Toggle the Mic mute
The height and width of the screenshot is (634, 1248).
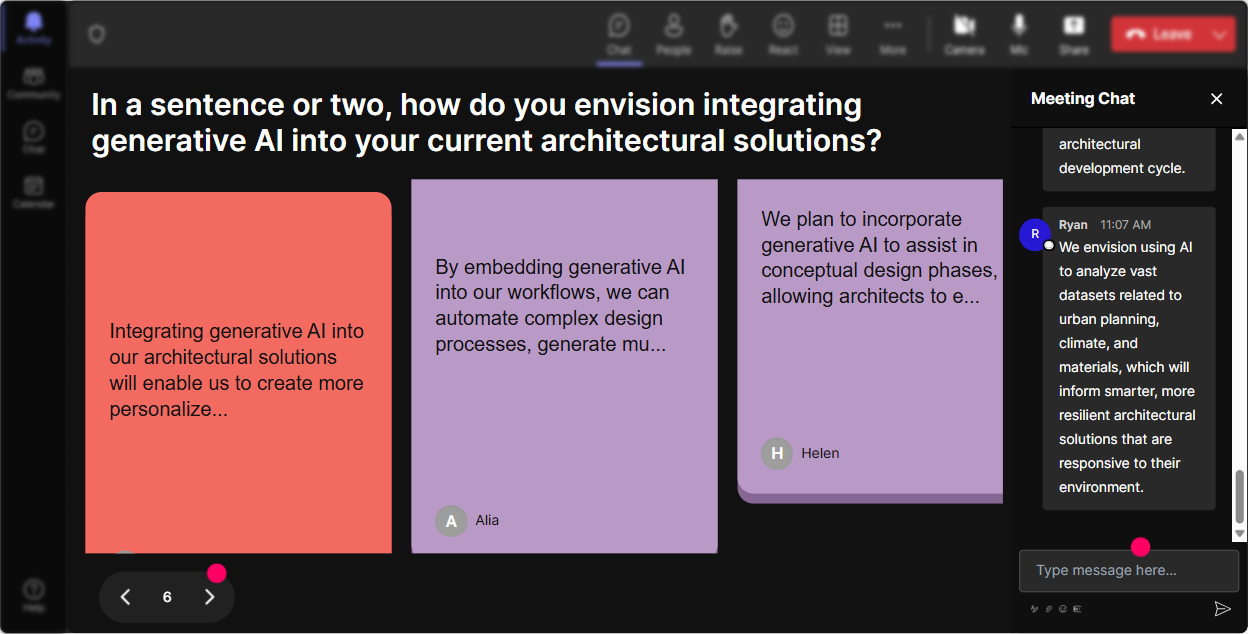point(1019,34)
